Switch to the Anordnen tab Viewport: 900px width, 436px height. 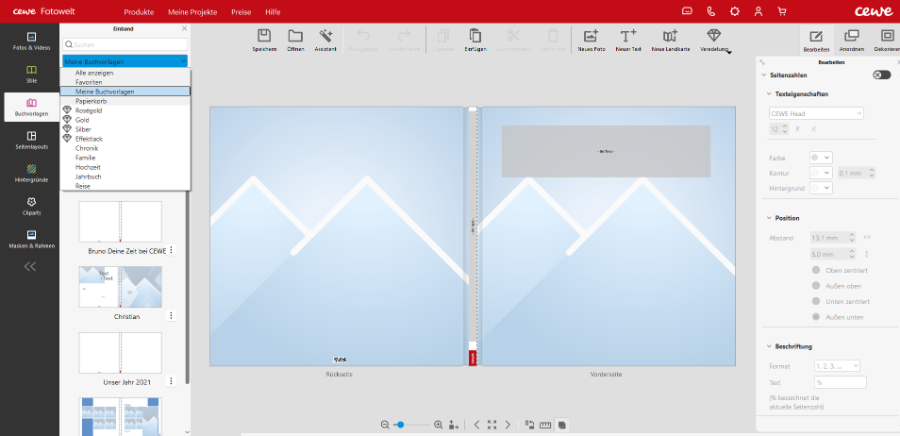point(851,40)
